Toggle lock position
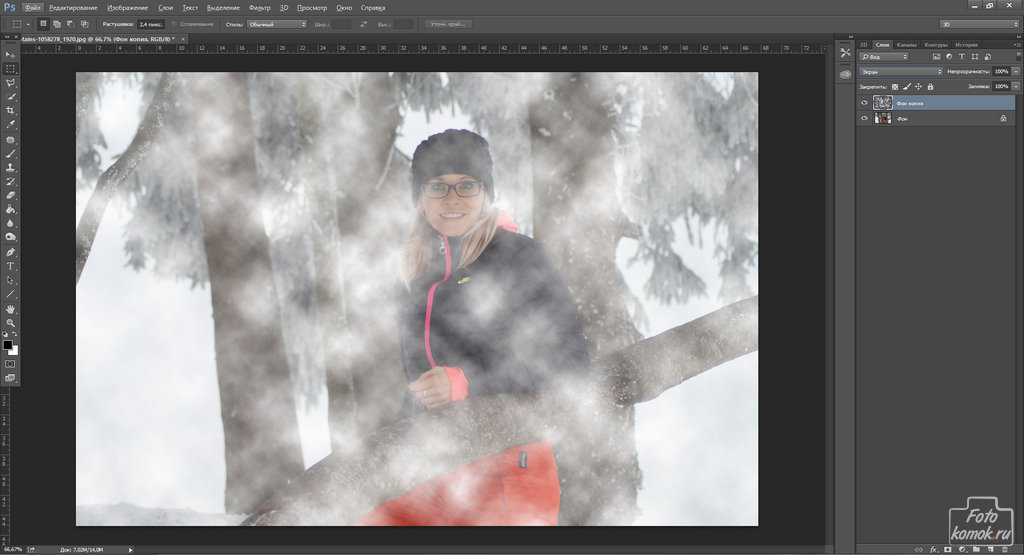Viewport: 1024px width, 555px height. pyautogui.click(x=918, y=87)
